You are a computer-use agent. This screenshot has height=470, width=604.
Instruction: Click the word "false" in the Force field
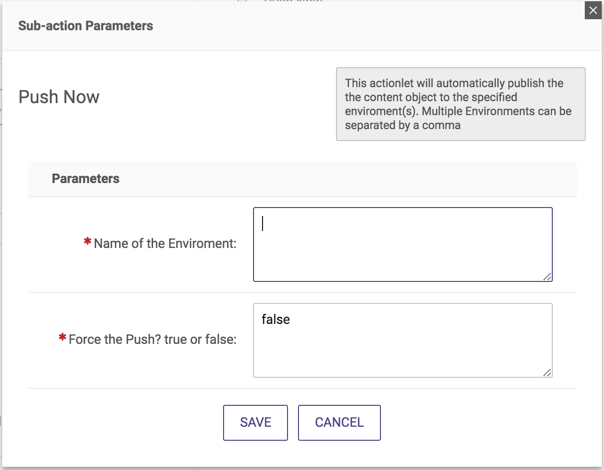275,320
